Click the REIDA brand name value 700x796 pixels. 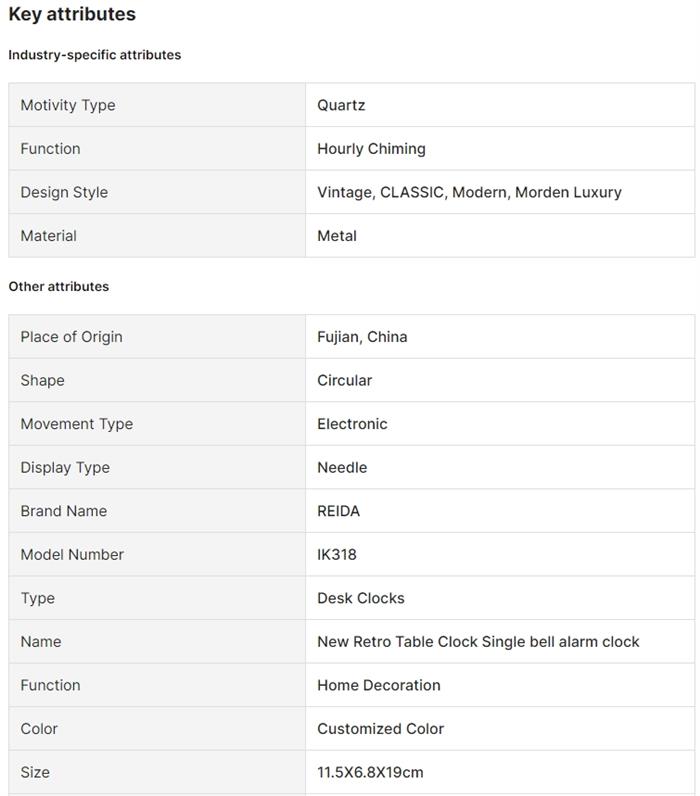338,511
